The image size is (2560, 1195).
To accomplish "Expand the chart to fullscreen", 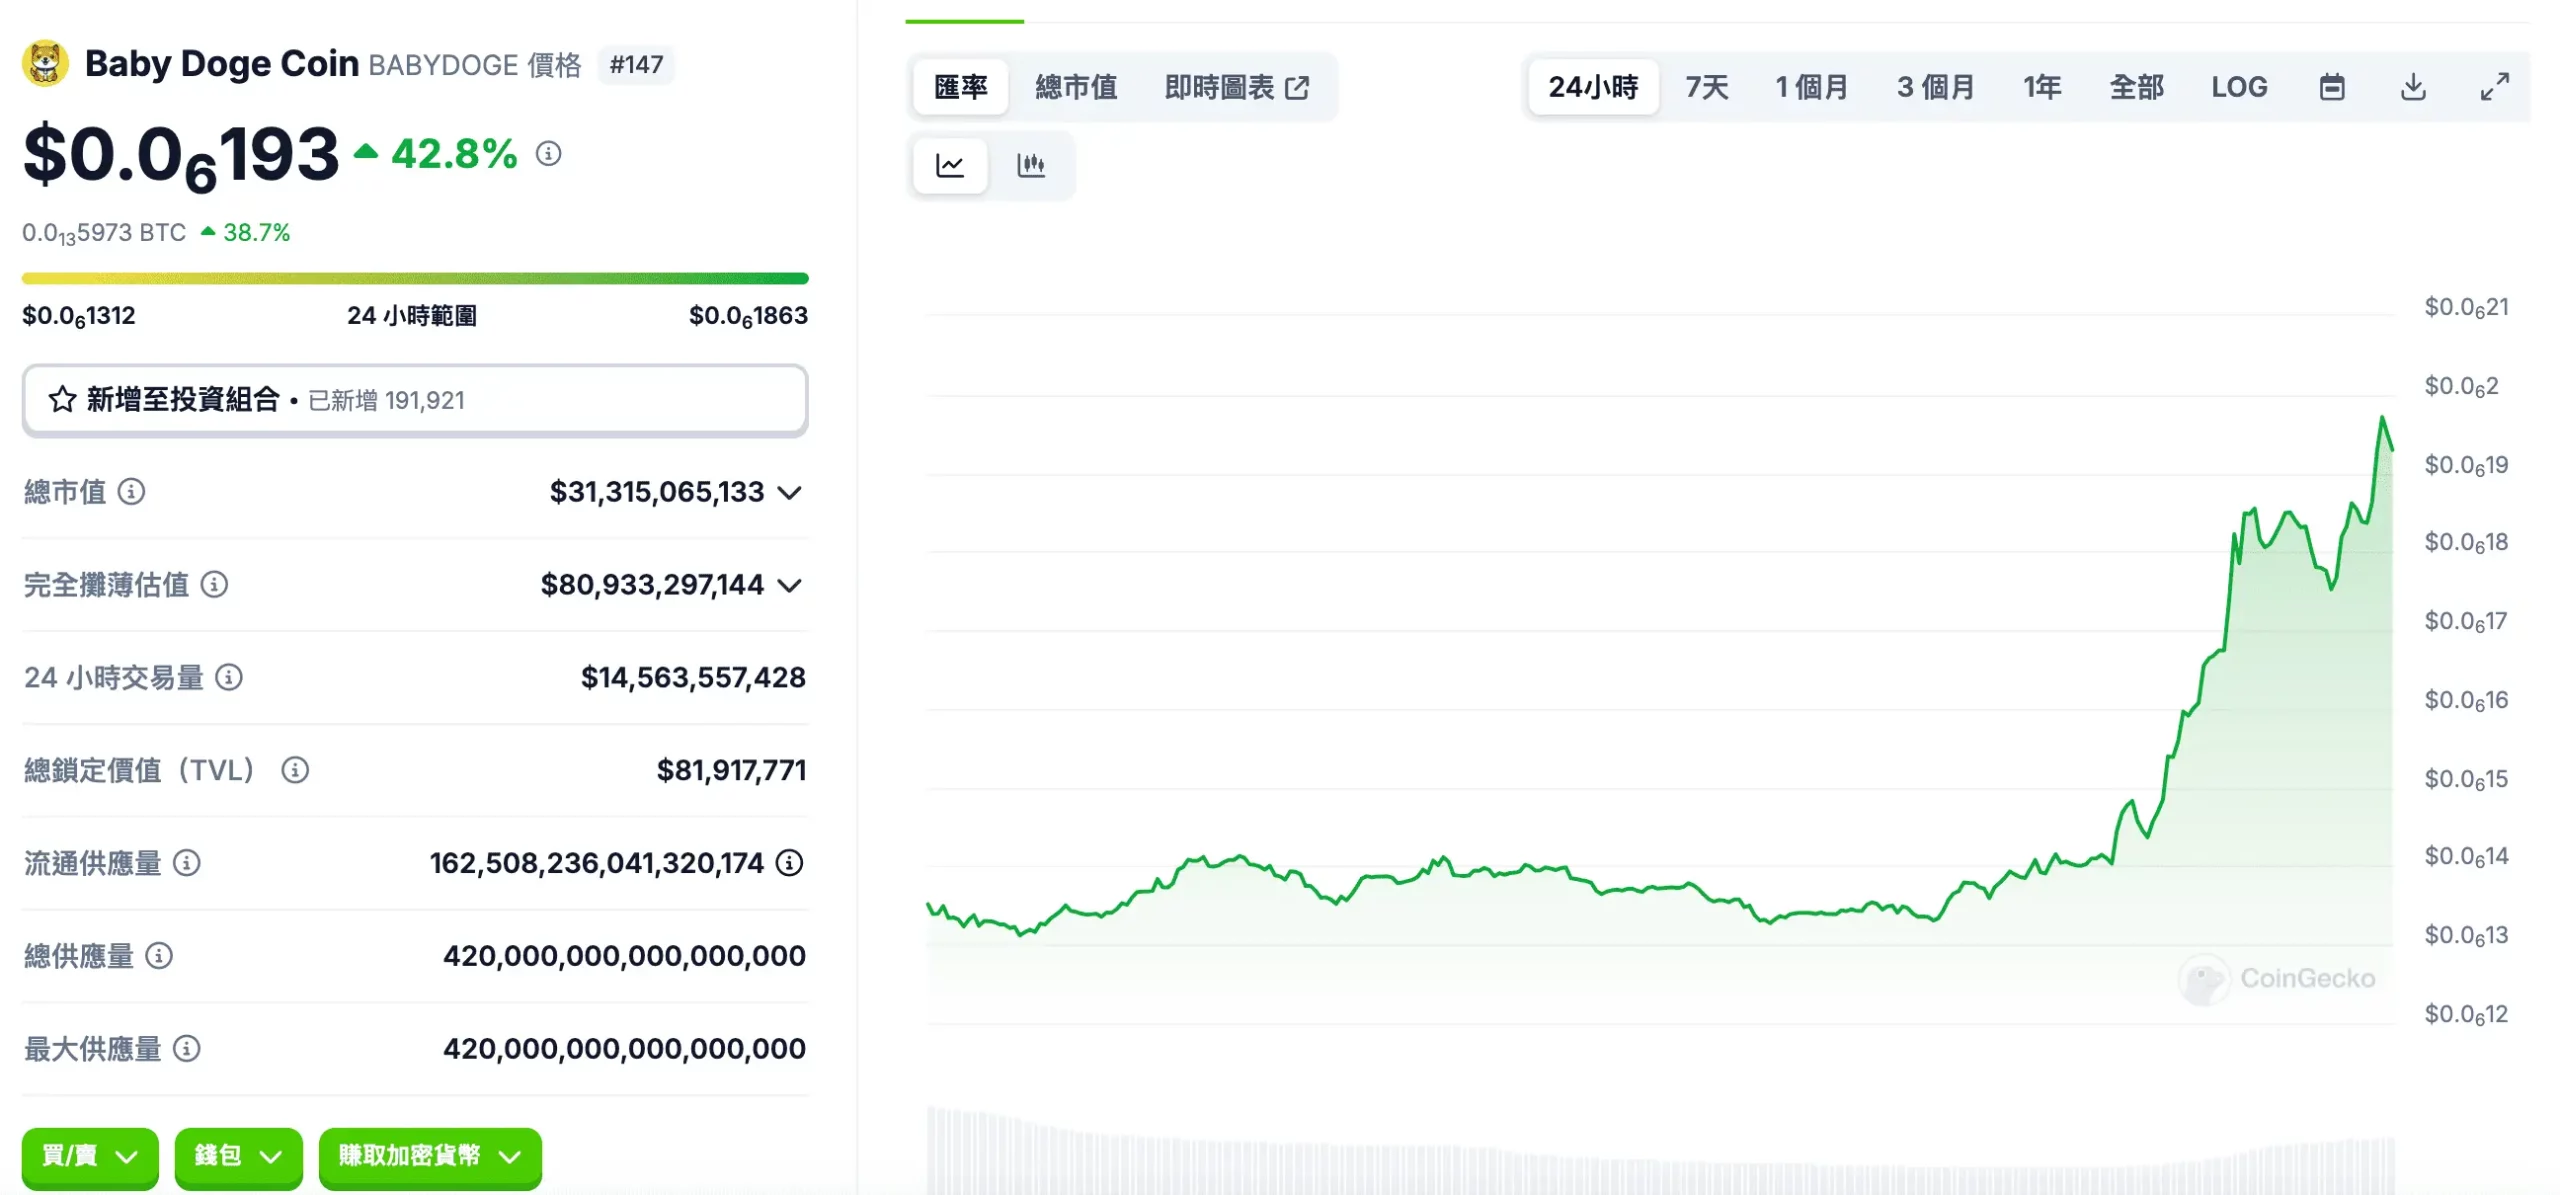I will (x=2494, y=87).
